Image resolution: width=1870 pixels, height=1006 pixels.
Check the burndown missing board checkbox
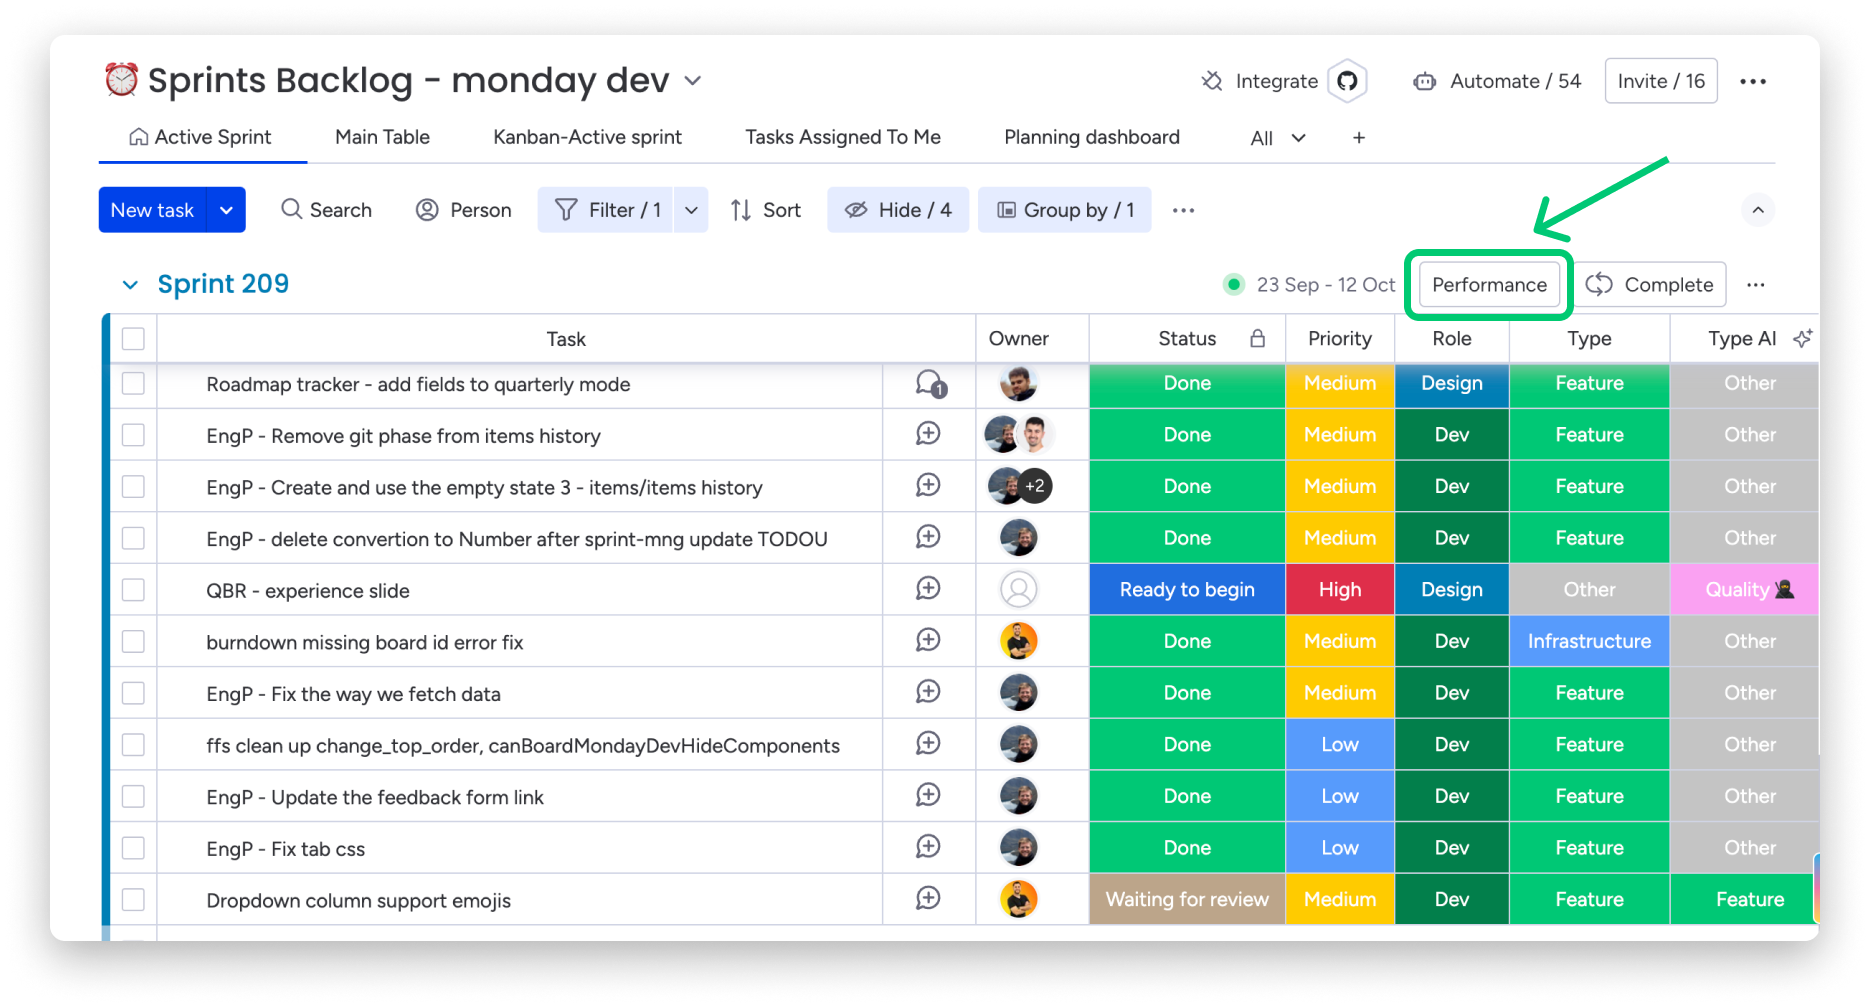[x=133, y=641]
